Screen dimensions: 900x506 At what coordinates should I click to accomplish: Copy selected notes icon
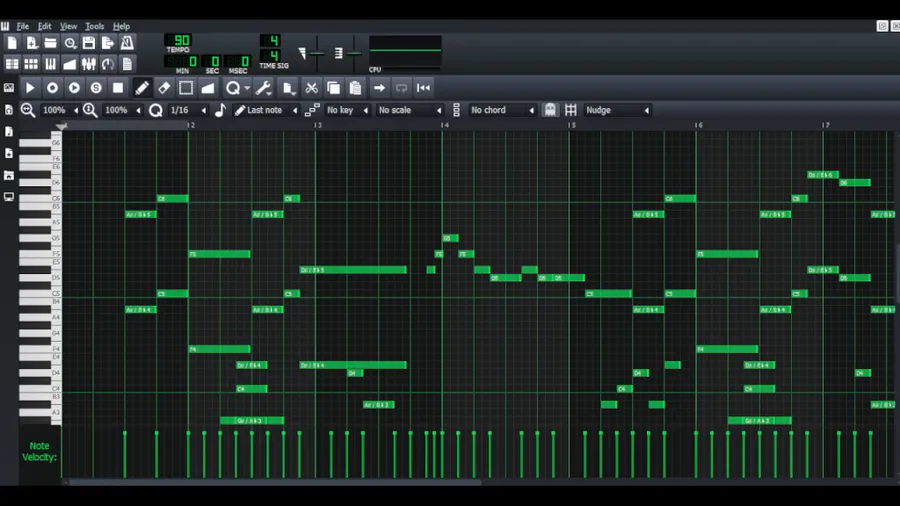pos(333,88)
